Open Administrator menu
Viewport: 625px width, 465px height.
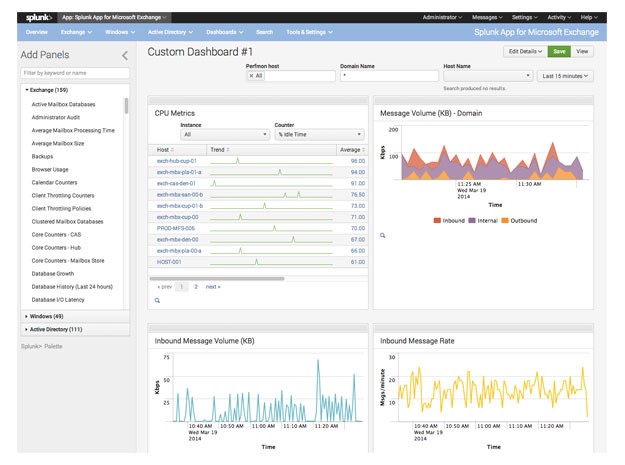pyautogui.click(x=442, y=17)
